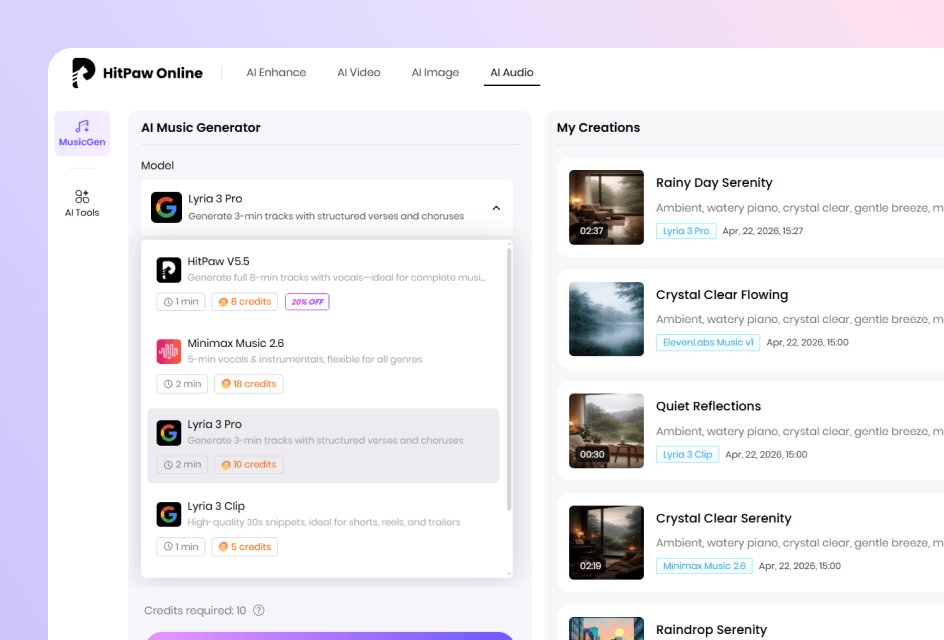Viewport: 944px width, 640px height.
Task: Collapse the model dropdown with the chevron
Action: (496, 208)
